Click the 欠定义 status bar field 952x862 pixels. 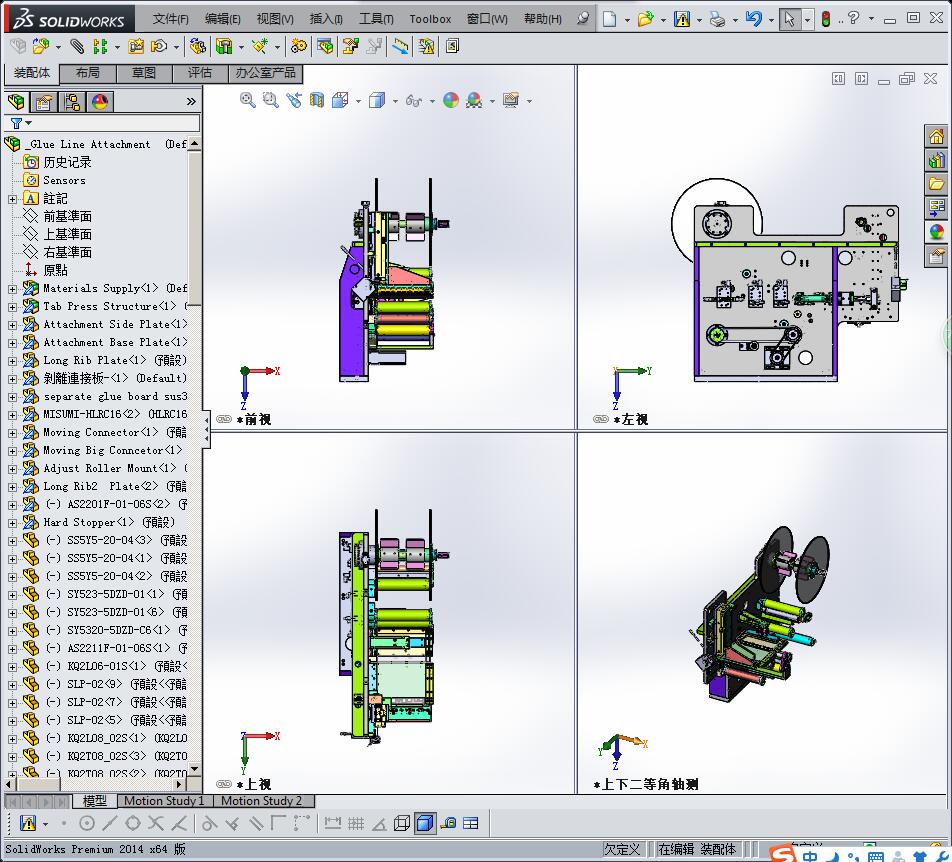coord(622,849)
